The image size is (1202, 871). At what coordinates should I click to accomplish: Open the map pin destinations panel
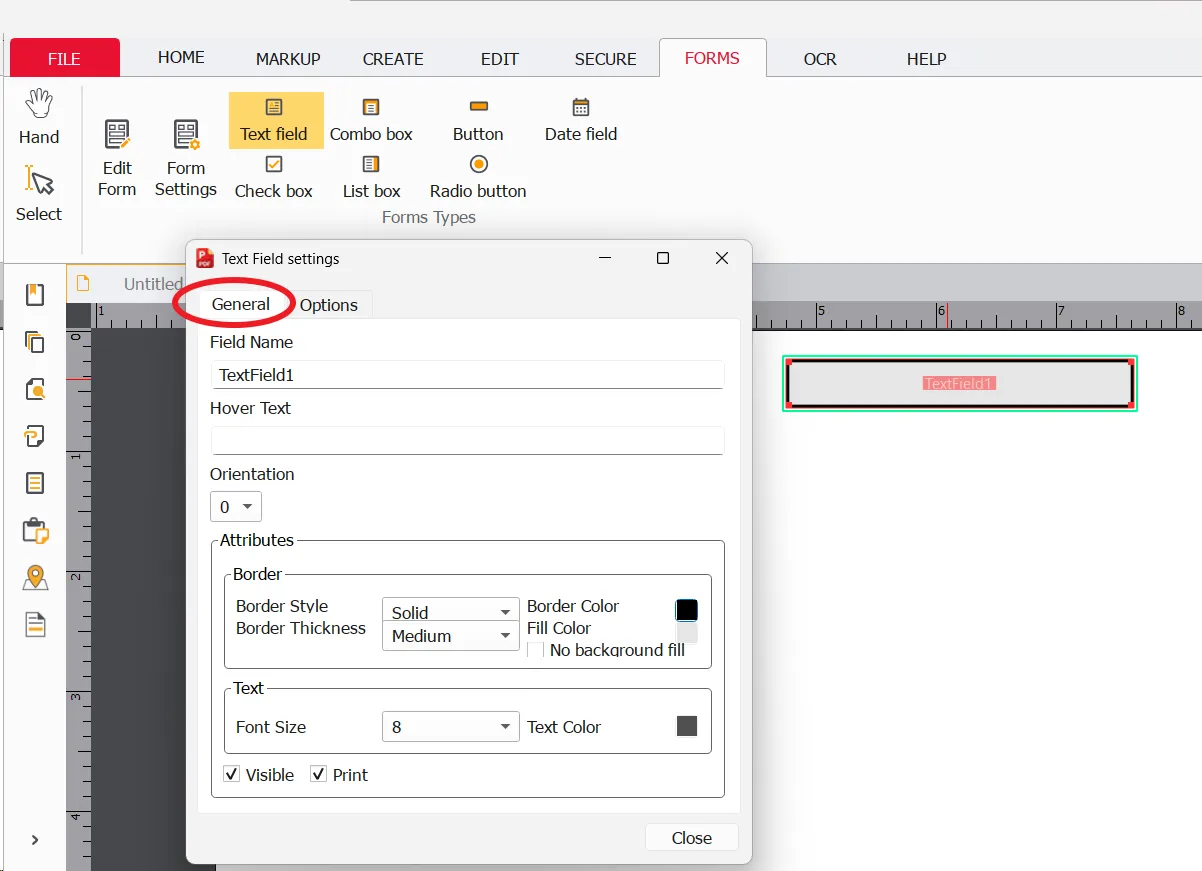pyautogui.click(x=35, y=578)
